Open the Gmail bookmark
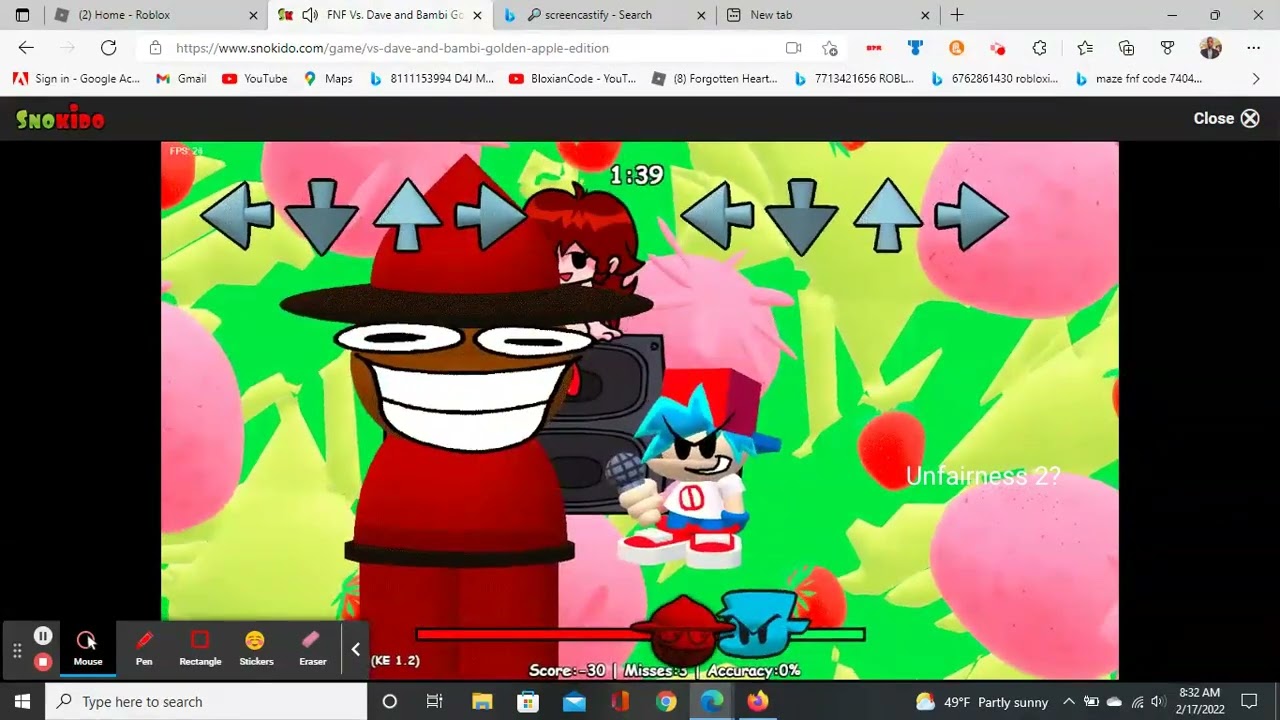The width and height of the screenshot is (1280, 720). [x=181, y=79]
